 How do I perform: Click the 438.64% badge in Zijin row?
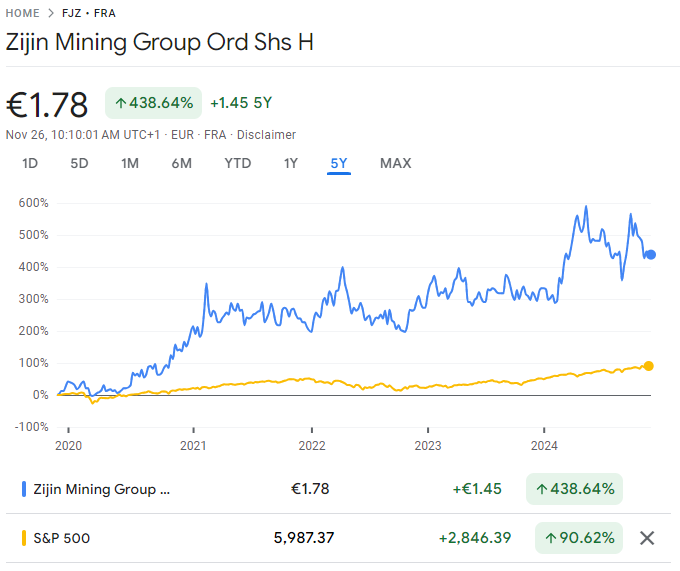574,489
